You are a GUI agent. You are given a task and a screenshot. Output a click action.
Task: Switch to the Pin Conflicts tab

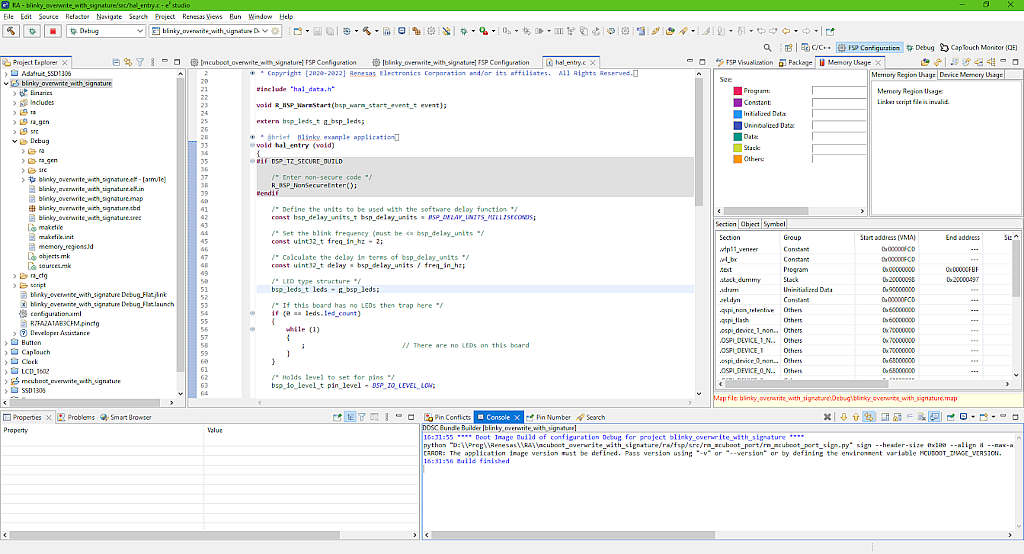448,417
